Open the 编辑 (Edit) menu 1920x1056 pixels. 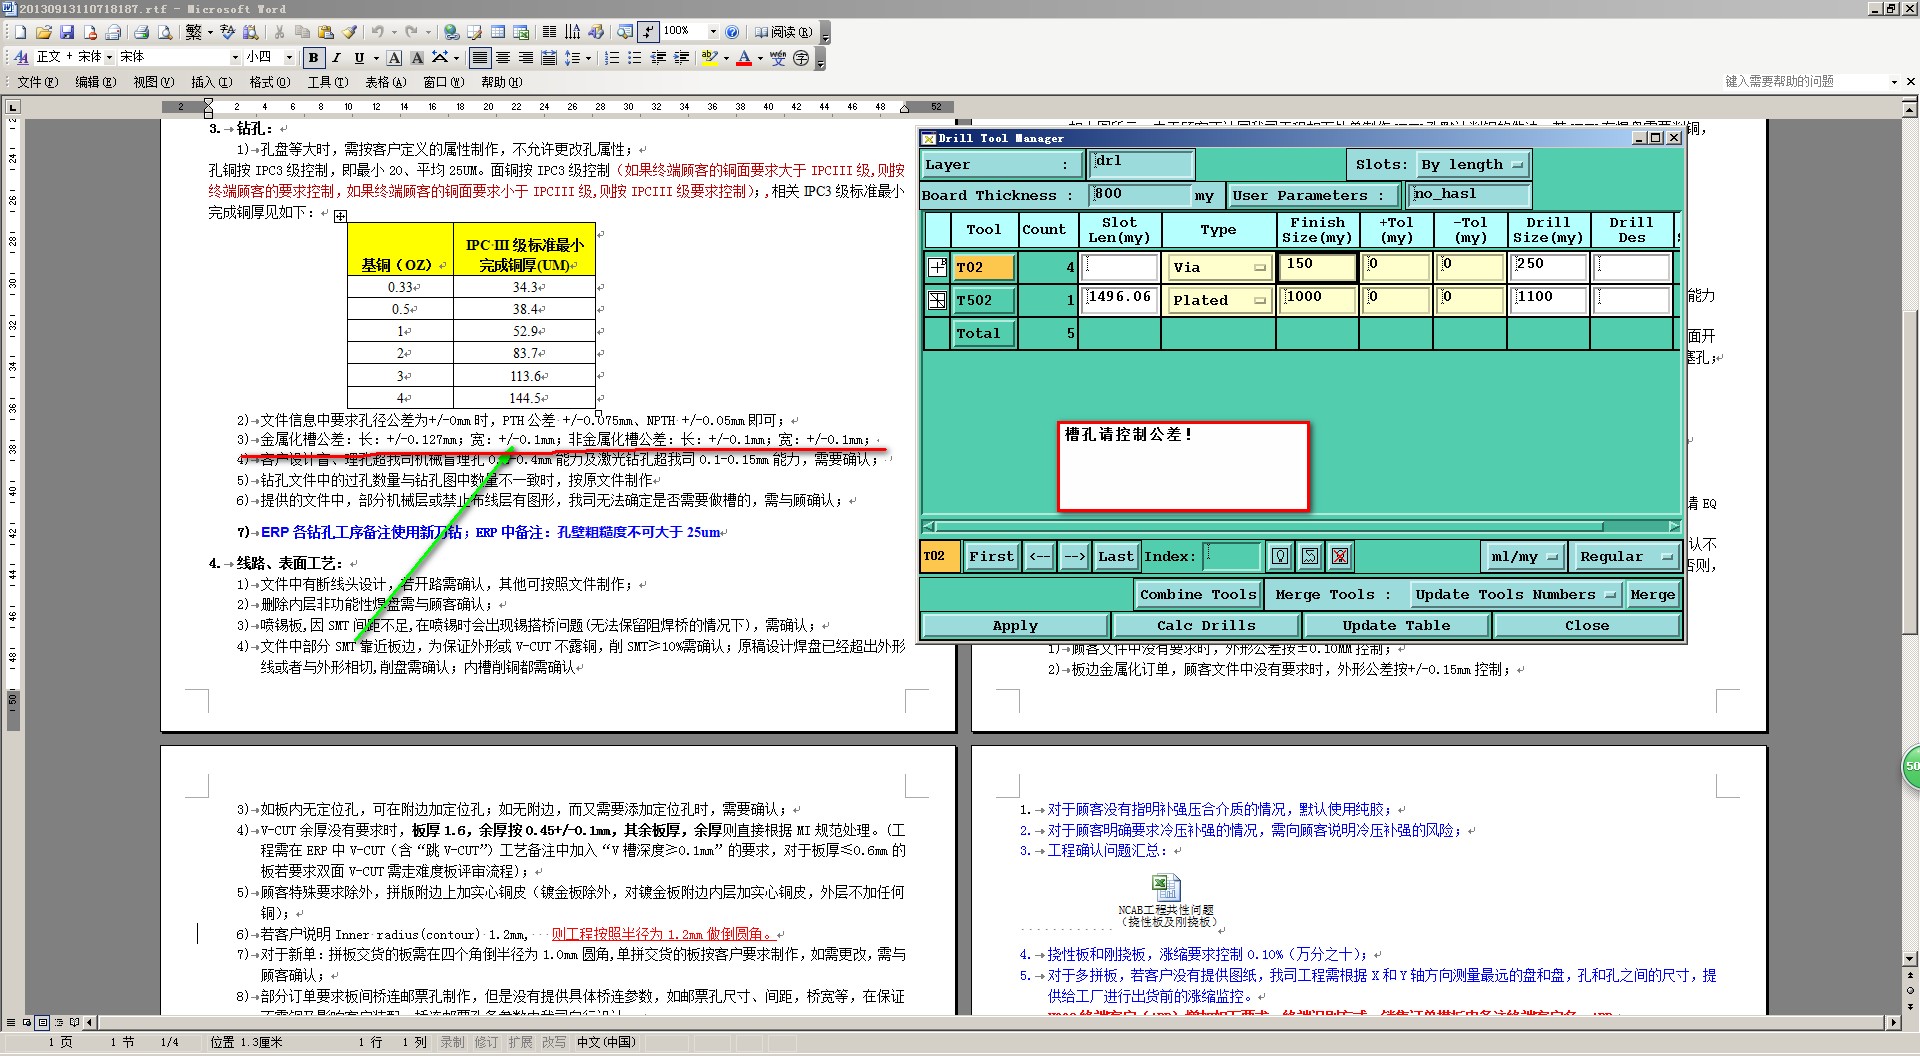(95, 82)
